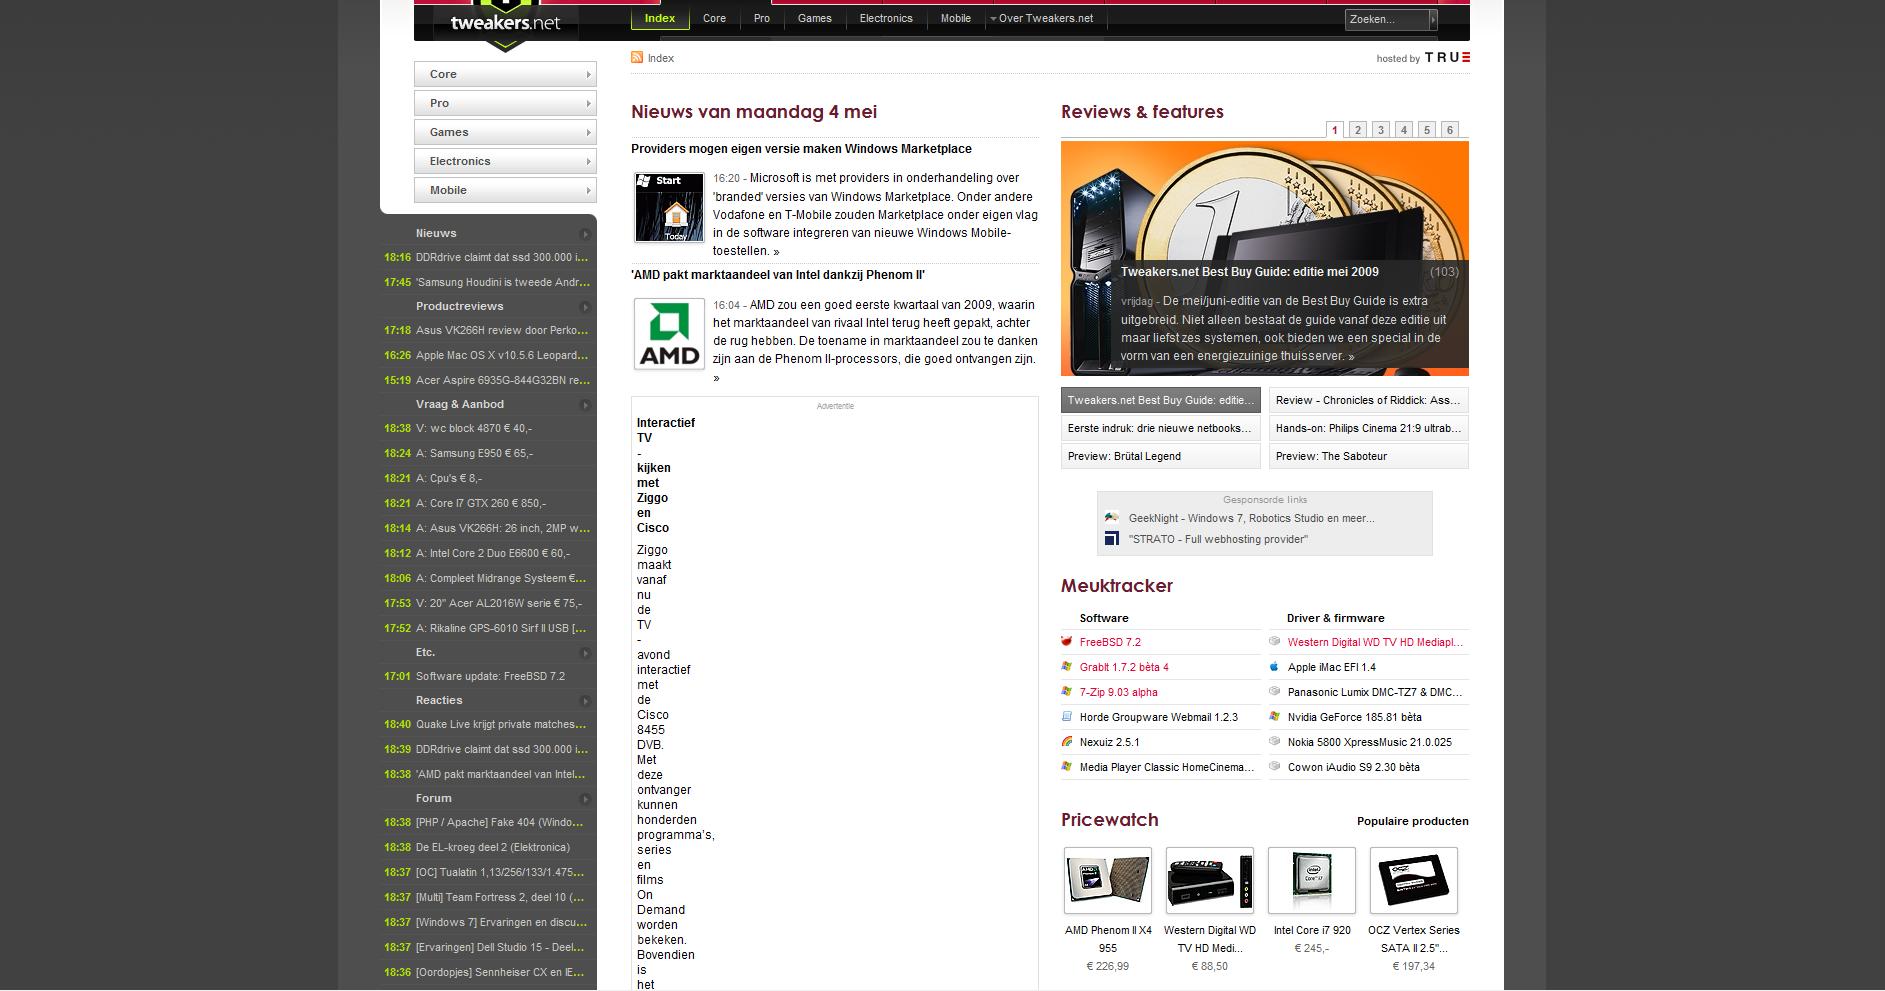The image size is (1885, 991).
Task: Click the search submit arrow icon
Action: pyautogui.click(x=1432, y=19)
